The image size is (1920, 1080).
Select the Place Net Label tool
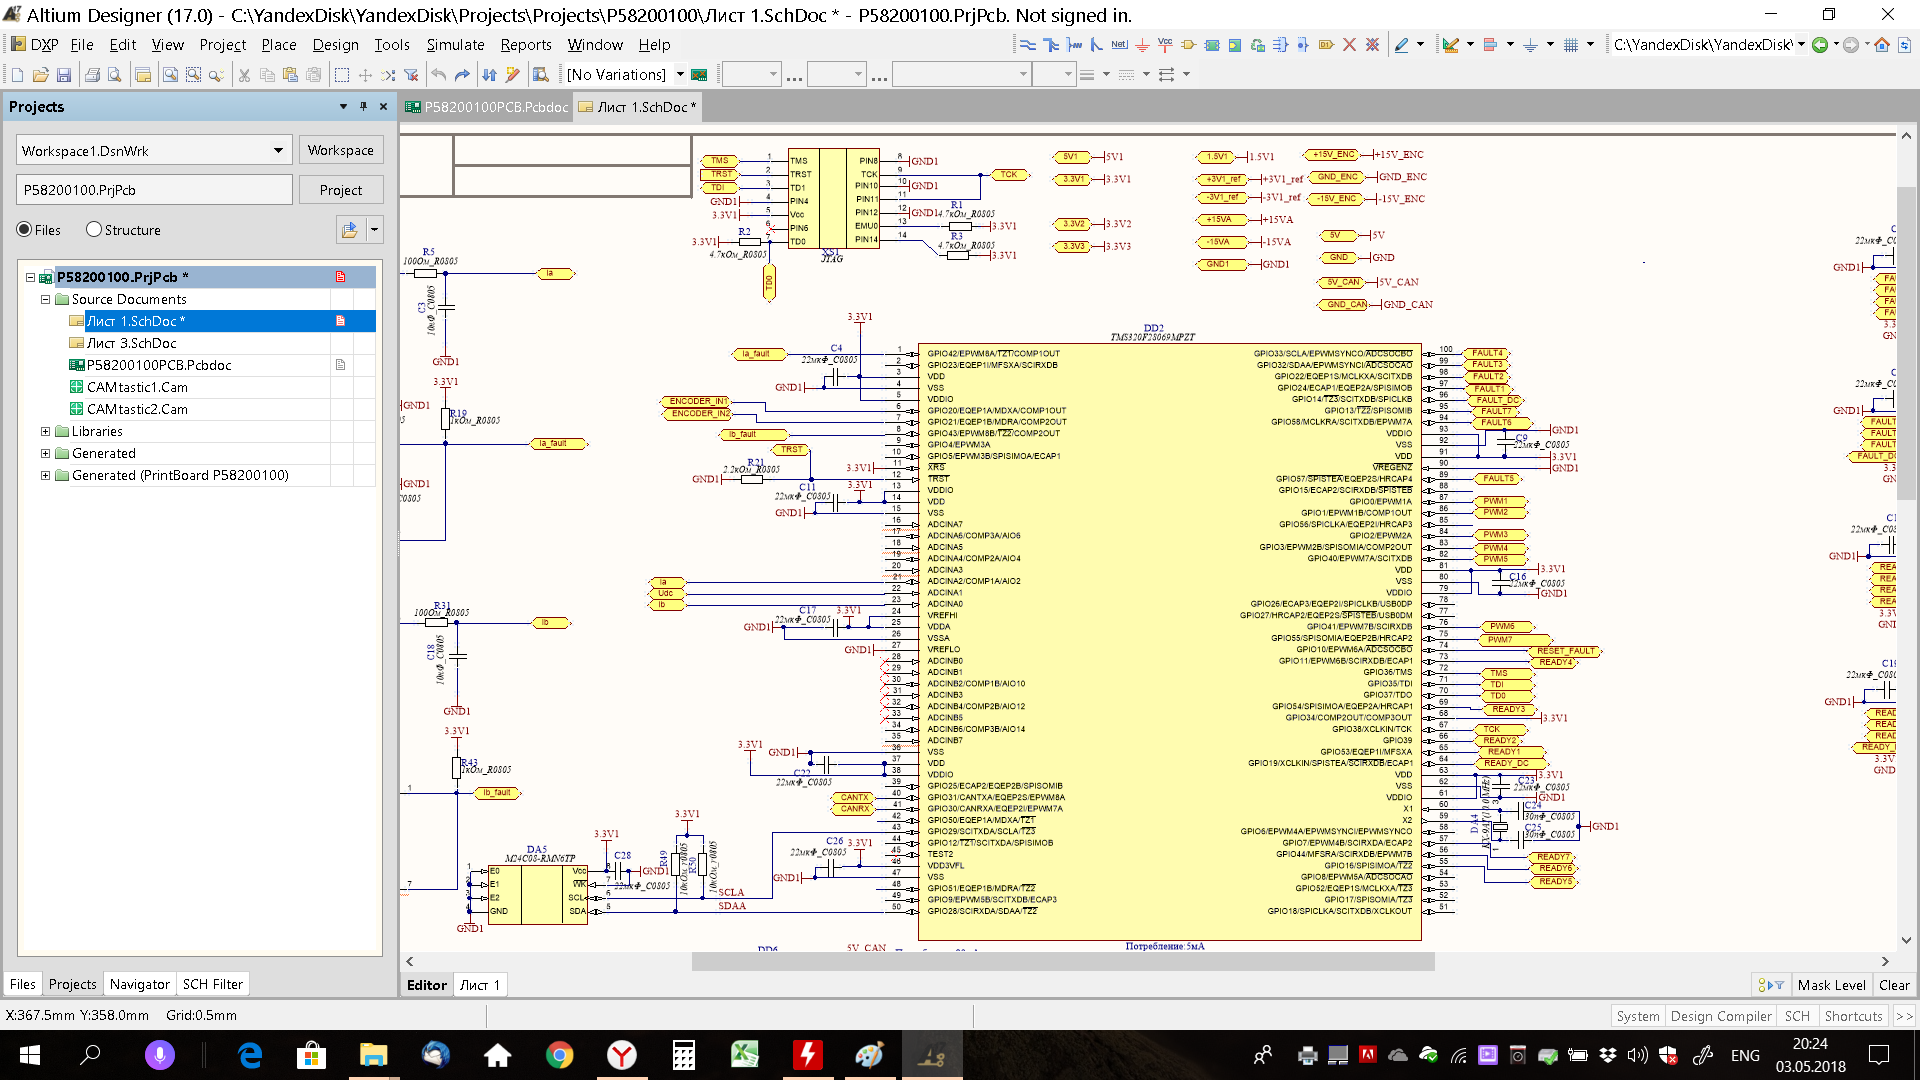point(1119,45)
